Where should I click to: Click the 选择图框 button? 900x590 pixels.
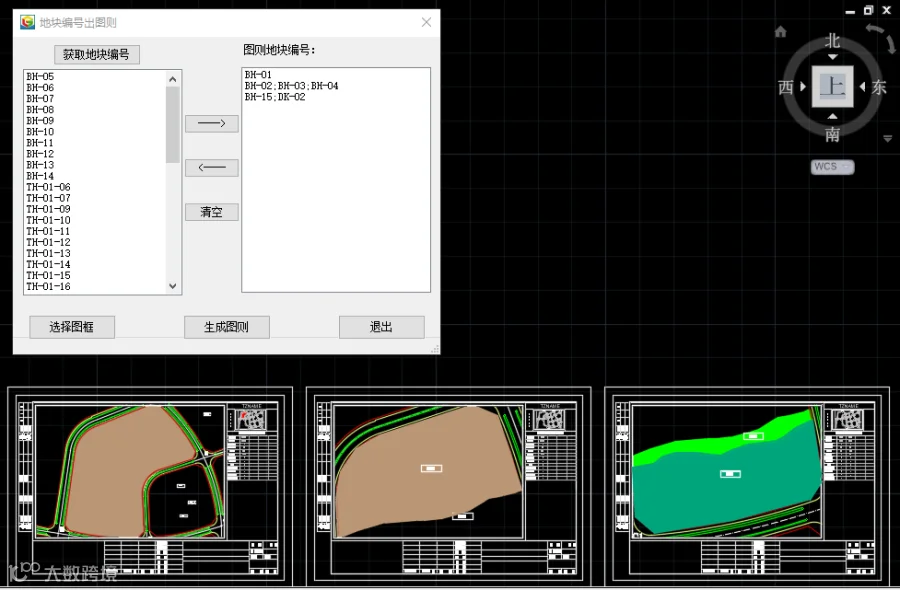click(x=72, y=327)
